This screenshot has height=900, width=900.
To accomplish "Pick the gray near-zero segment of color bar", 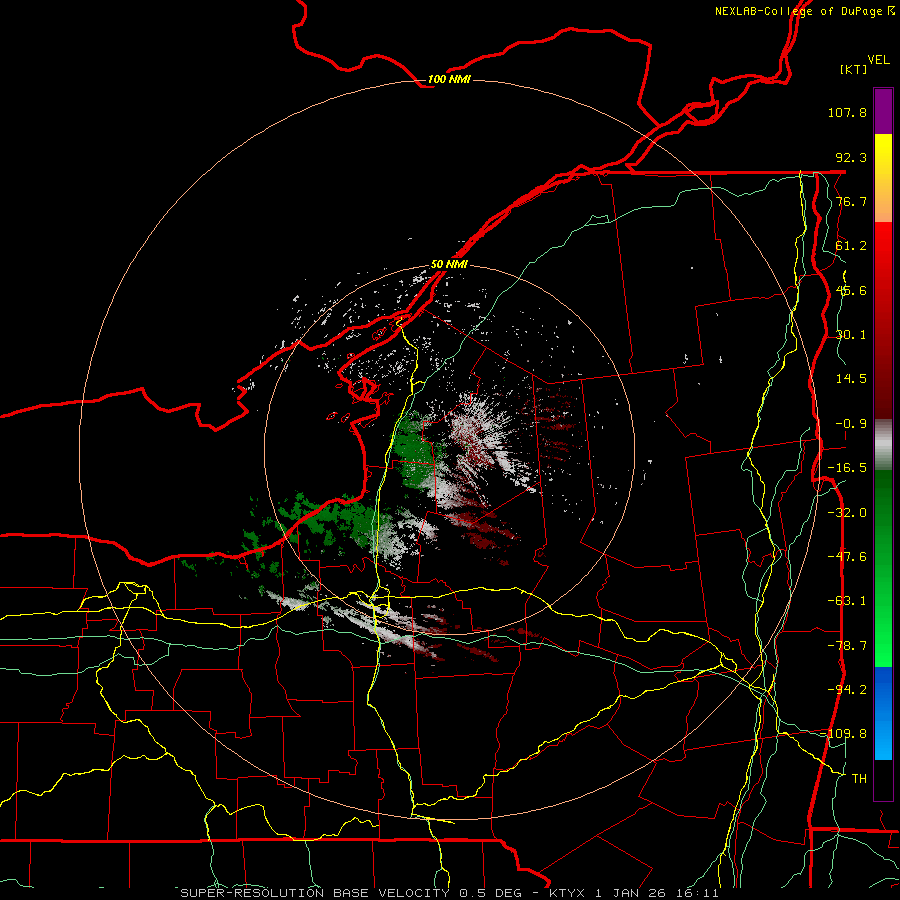I will click(x=883, y=445).
